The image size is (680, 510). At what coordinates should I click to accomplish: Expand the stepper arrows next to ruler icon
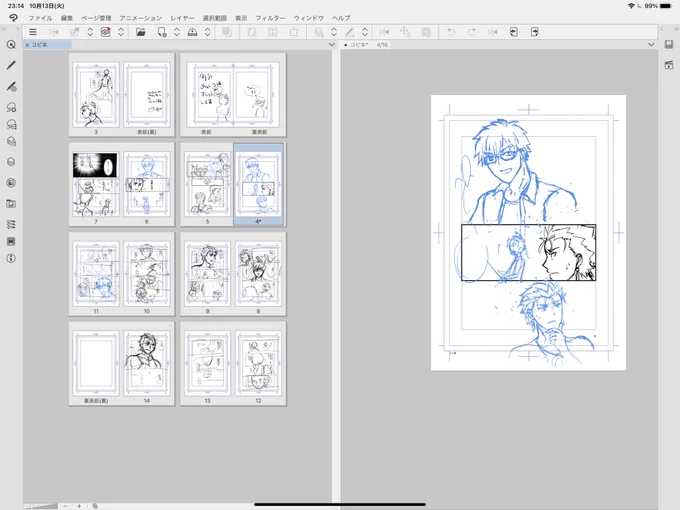pos(365,32)
